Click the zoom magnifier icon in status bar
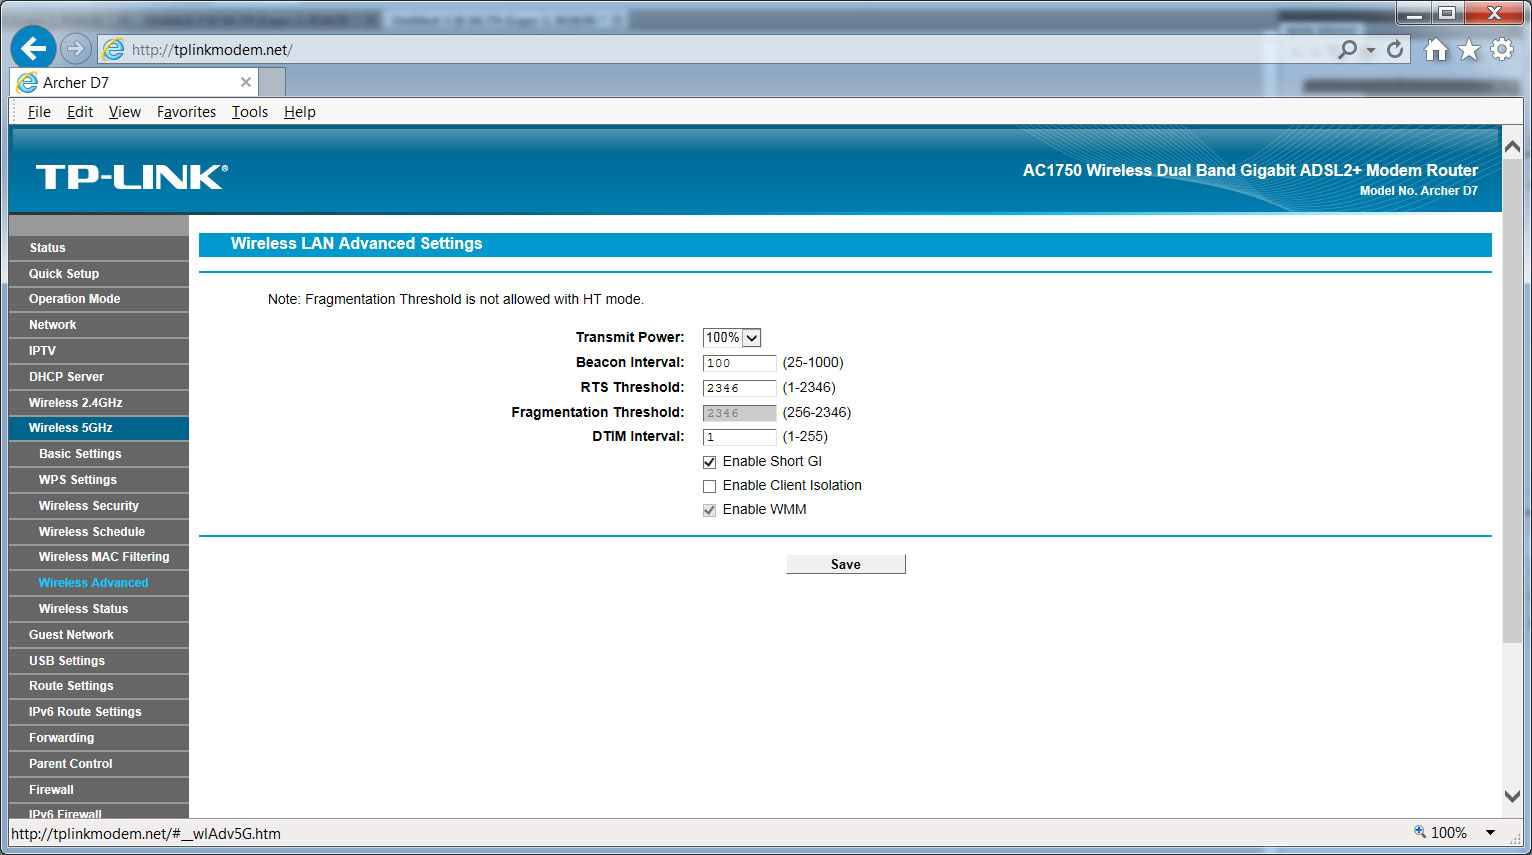Image resolution: width=1532 pixels, height=855 pixels. [x=1420, y=832]
